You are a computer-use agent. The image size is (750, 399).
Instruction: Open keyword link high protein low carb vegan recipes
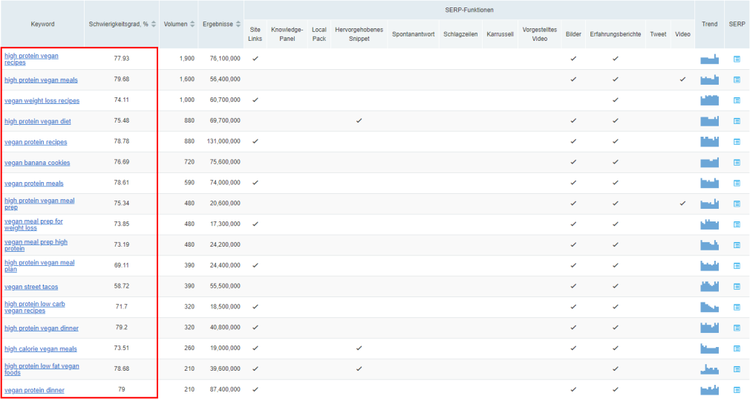(35, 307)
